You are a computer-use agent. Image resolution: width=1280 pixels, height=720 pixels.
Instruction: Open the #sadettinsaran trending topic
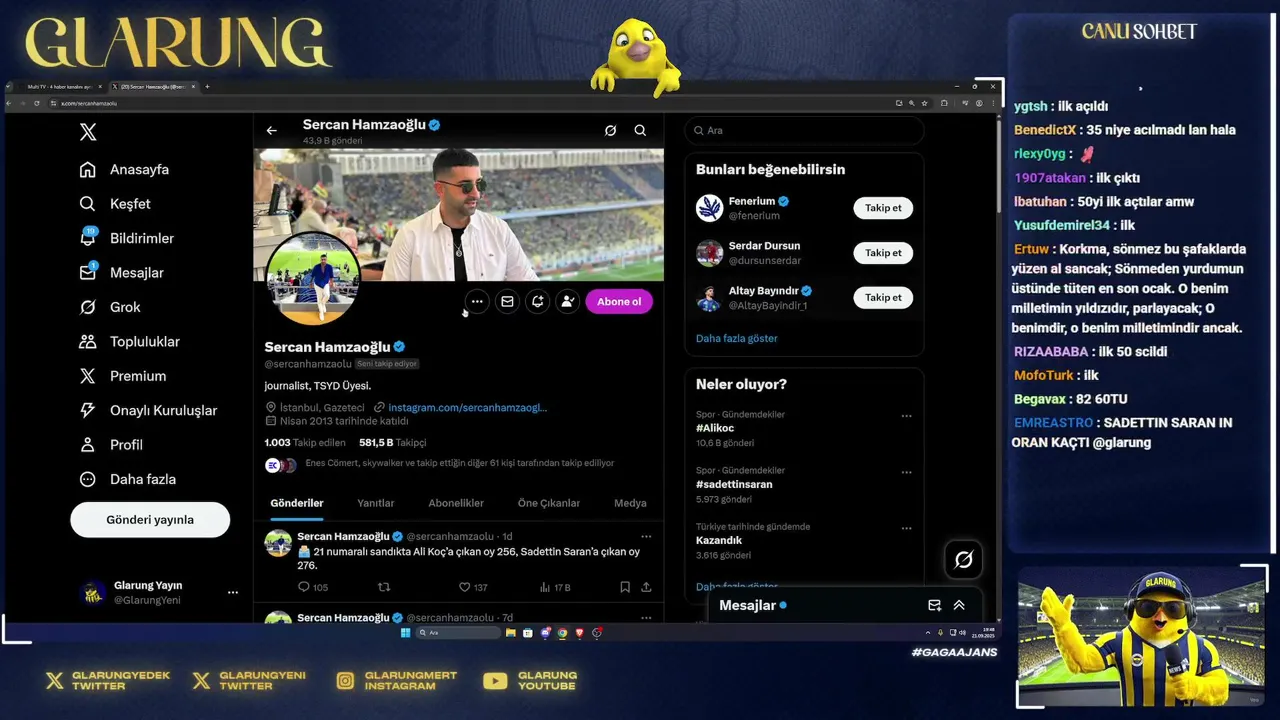(734, 484)
